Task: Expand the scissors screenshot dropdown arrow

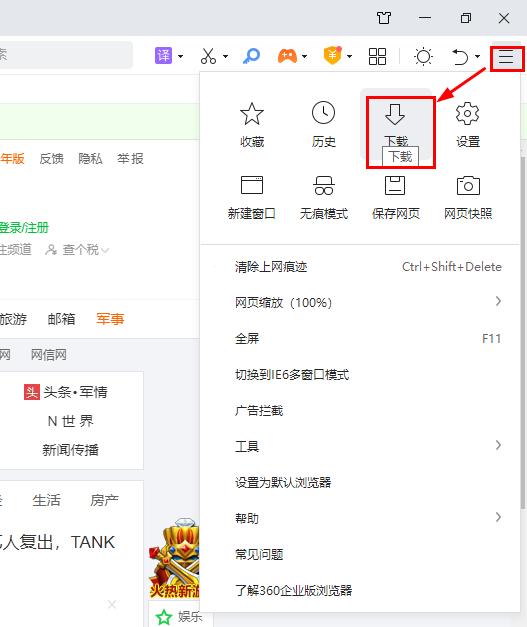Action: (226, 56)
